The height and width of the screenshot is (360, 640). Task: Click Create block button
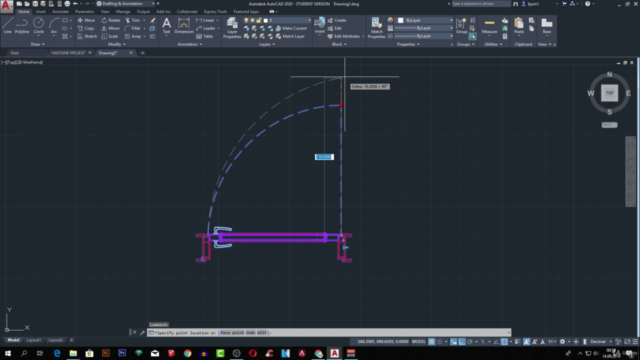[337, 20]
